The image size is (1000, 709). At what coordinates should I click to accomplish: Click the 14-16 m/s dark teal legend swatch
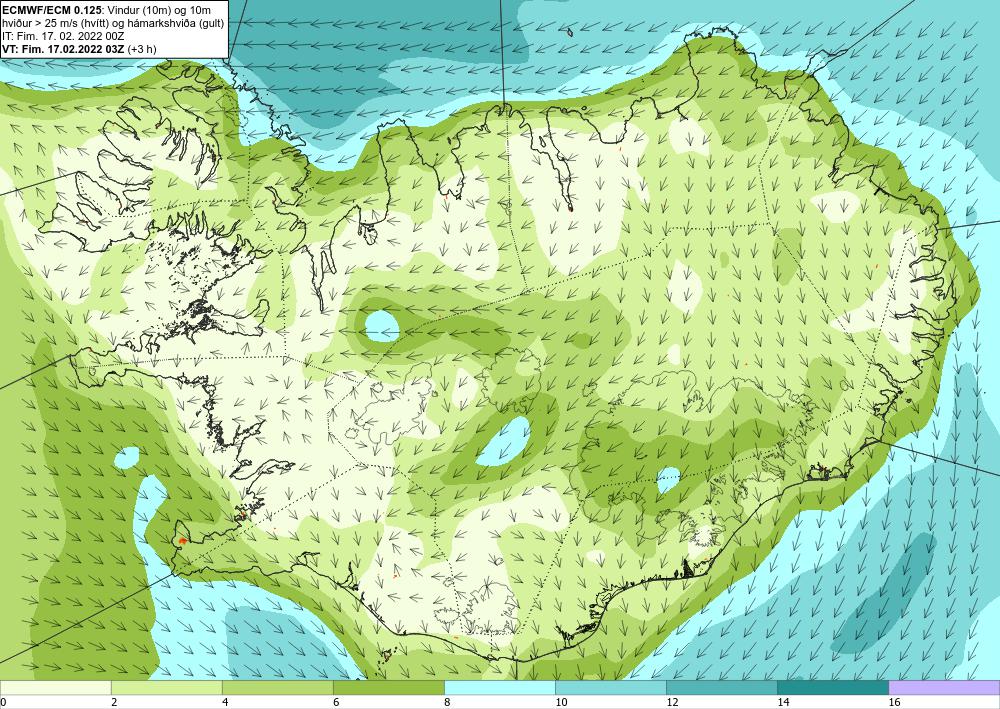point(832,688)
